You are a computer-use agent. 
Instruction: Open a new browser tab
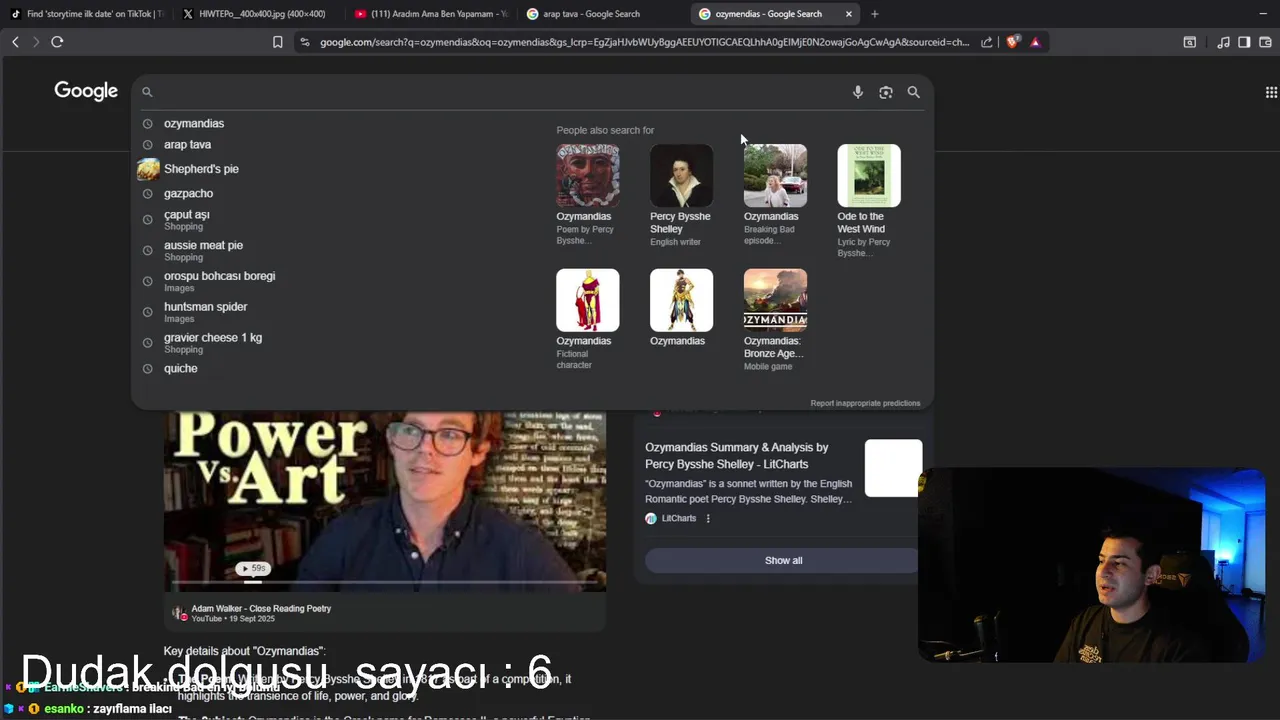pos(875,14)
